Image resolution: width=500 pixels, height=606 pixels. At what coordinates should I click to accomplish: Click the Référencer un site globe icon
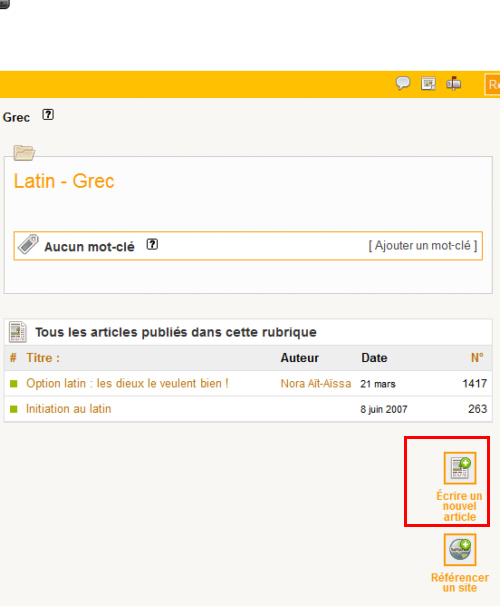tap(460, 550)
